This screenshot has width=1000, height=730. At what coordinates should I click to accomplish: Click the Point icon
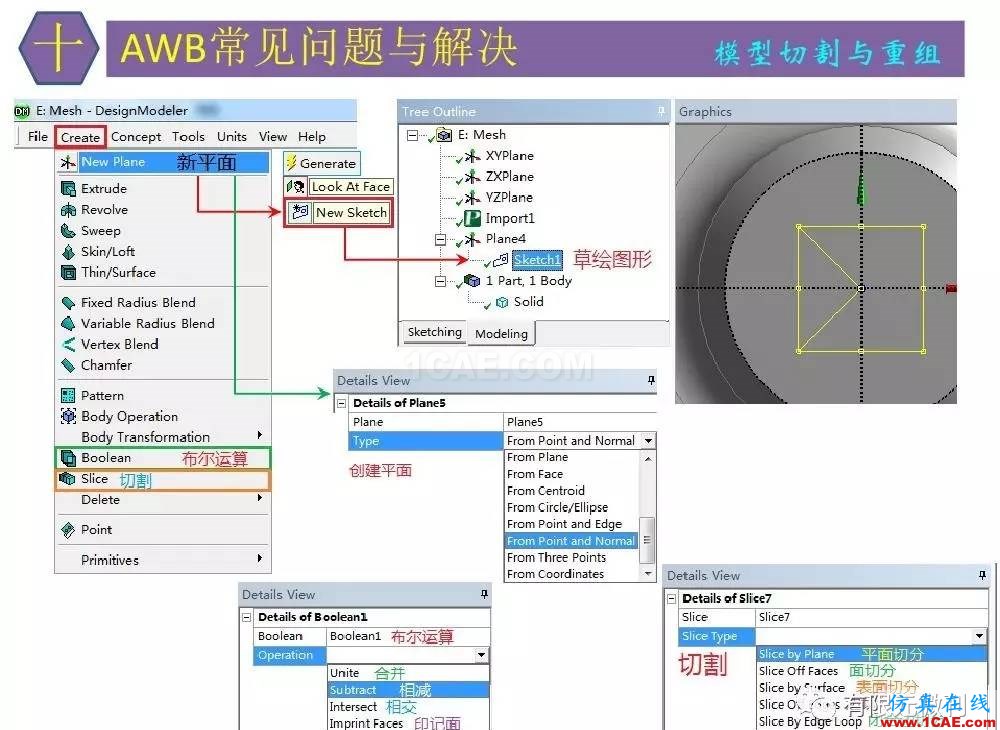68,530
